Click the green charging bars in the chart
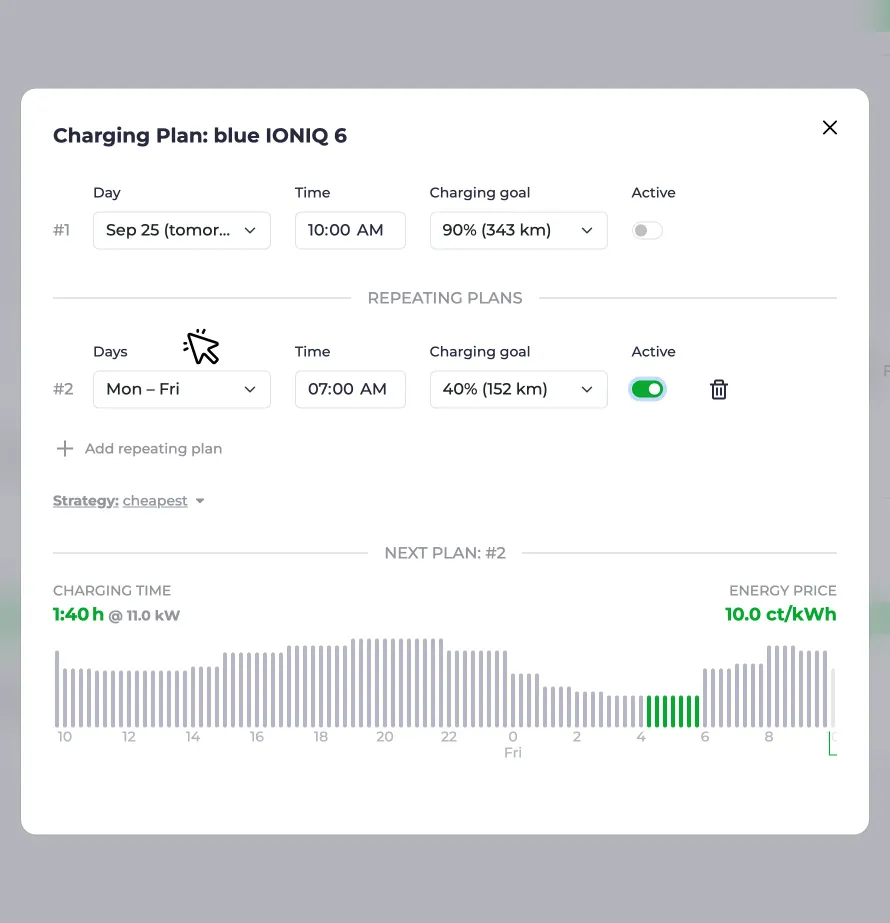The image size is (890, 923). 672,711
